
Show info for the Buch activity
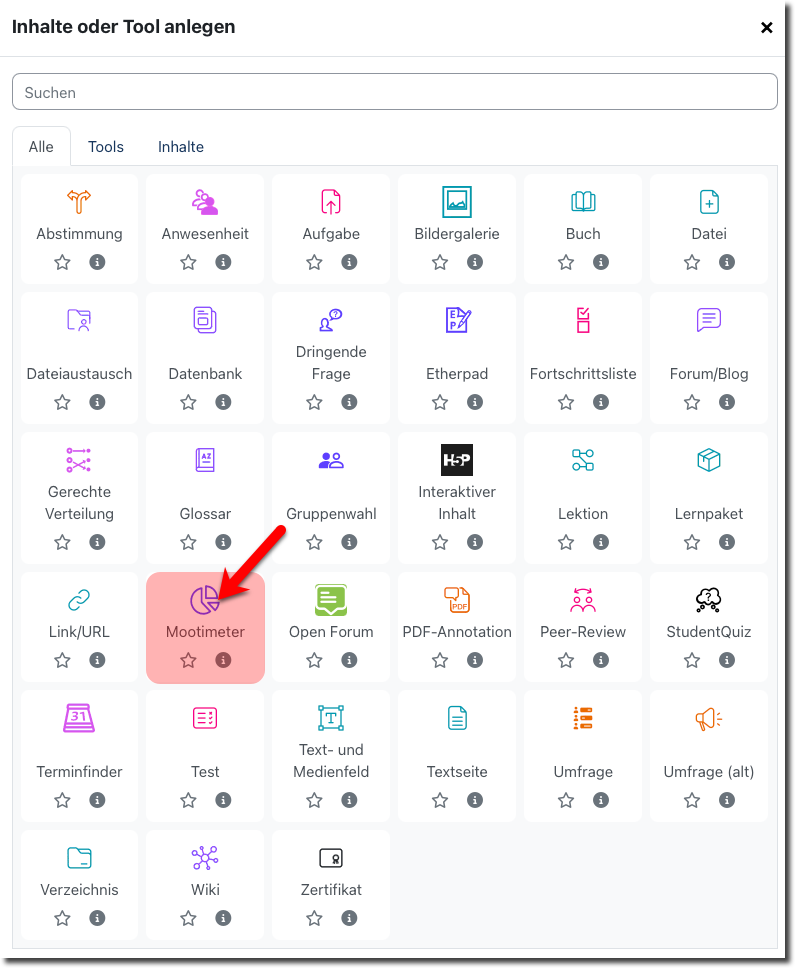601,262
